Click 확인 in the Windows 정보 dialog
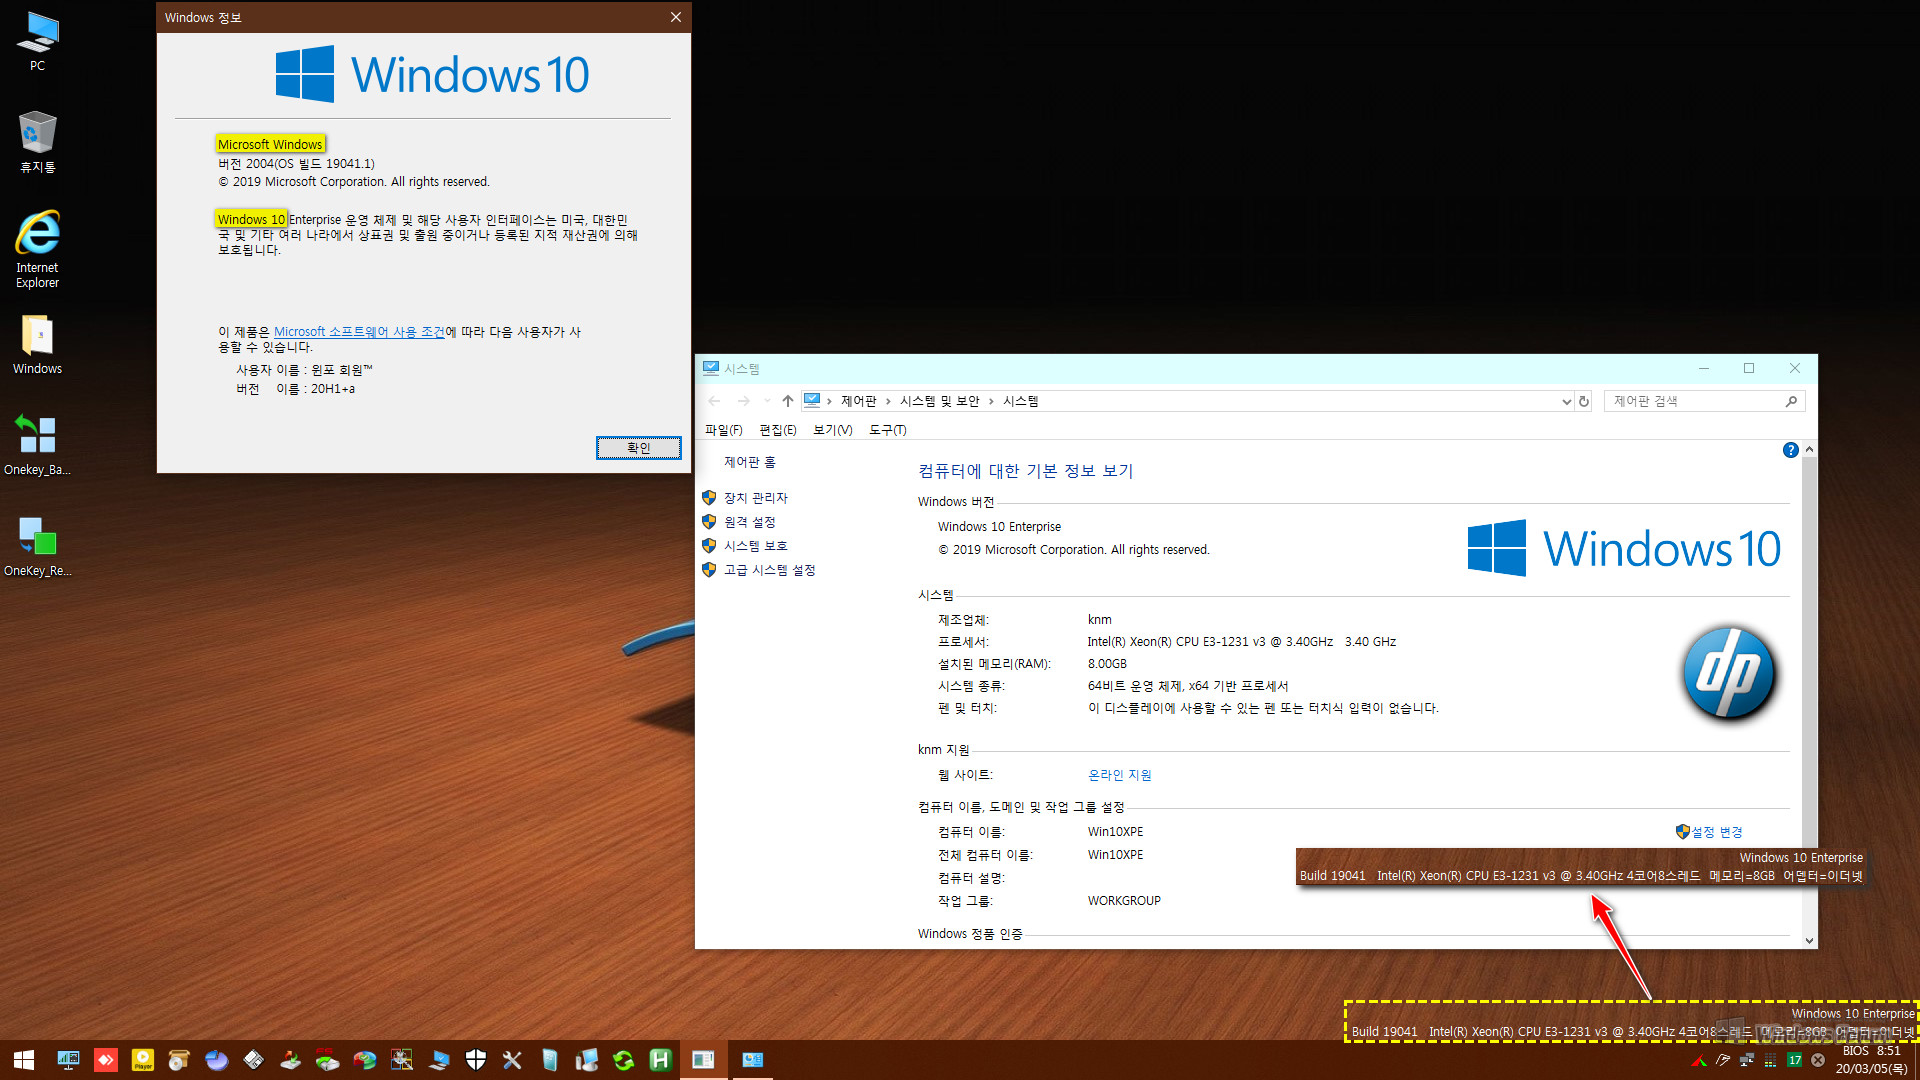This screenshot has width=1920, height=1080. [638, 448]
